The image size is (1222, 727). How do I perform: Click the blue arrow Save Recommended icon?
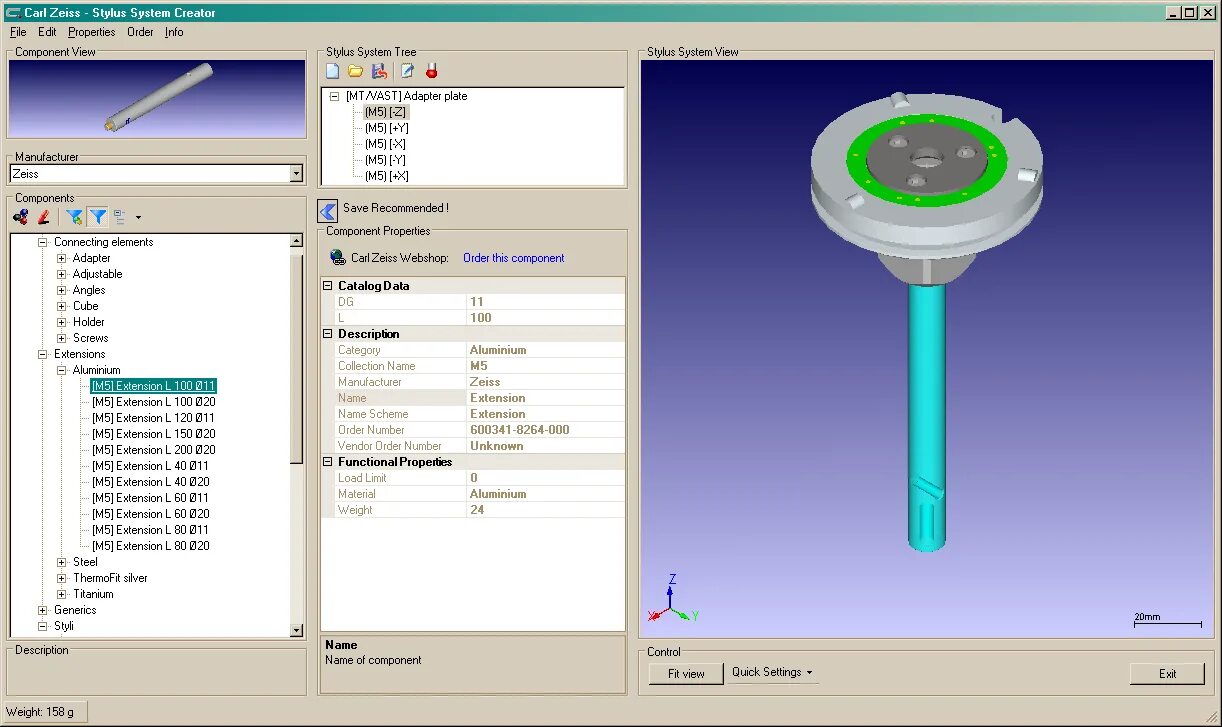[x=327, y=210]
